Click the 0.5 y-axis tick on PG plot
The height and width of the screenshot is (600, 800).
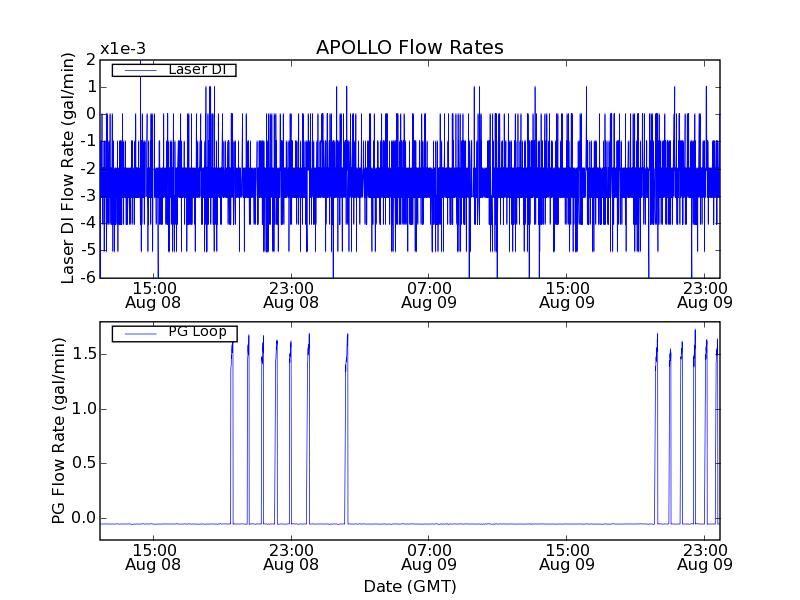[83, 463]
